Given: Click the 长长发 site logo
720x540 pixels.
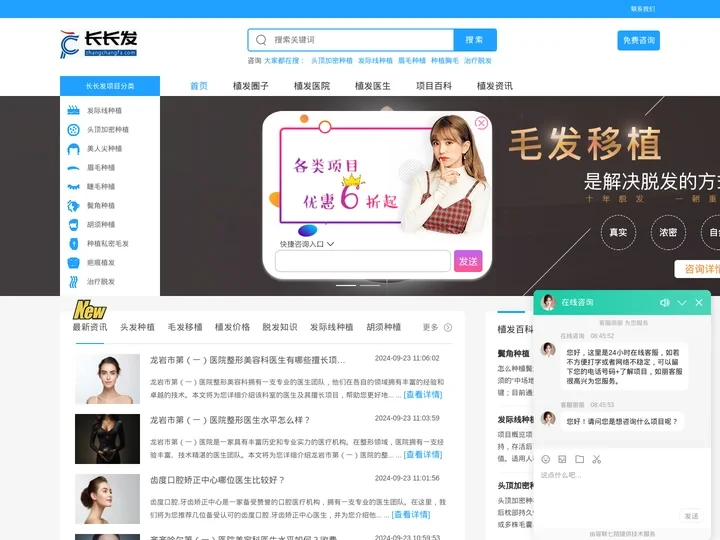Looking at the screenshot, I should tap(98, 44).
